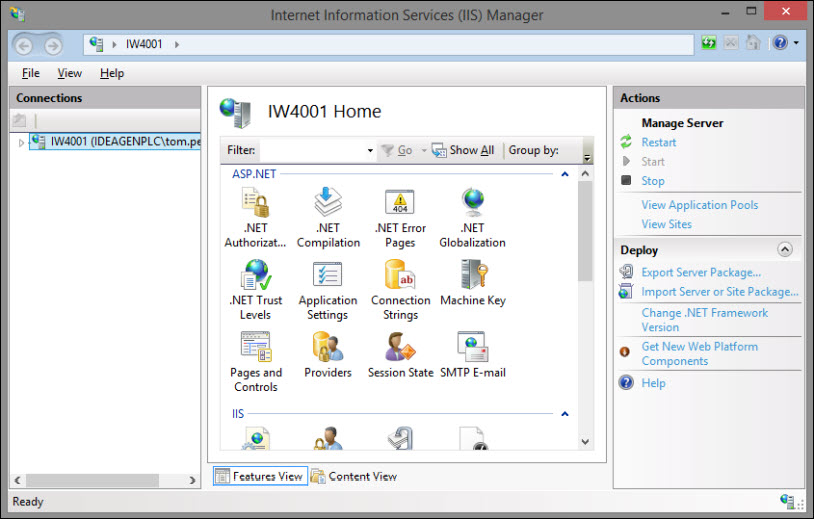The image size is (814, 519).
Task: Open Application Settings feature
Action: pos(328,290)
